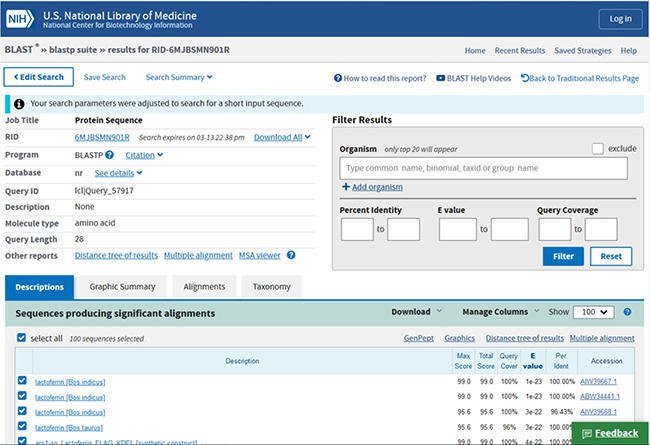
Task: Click Distance tree of results above the table
Action: coord(525,338)
